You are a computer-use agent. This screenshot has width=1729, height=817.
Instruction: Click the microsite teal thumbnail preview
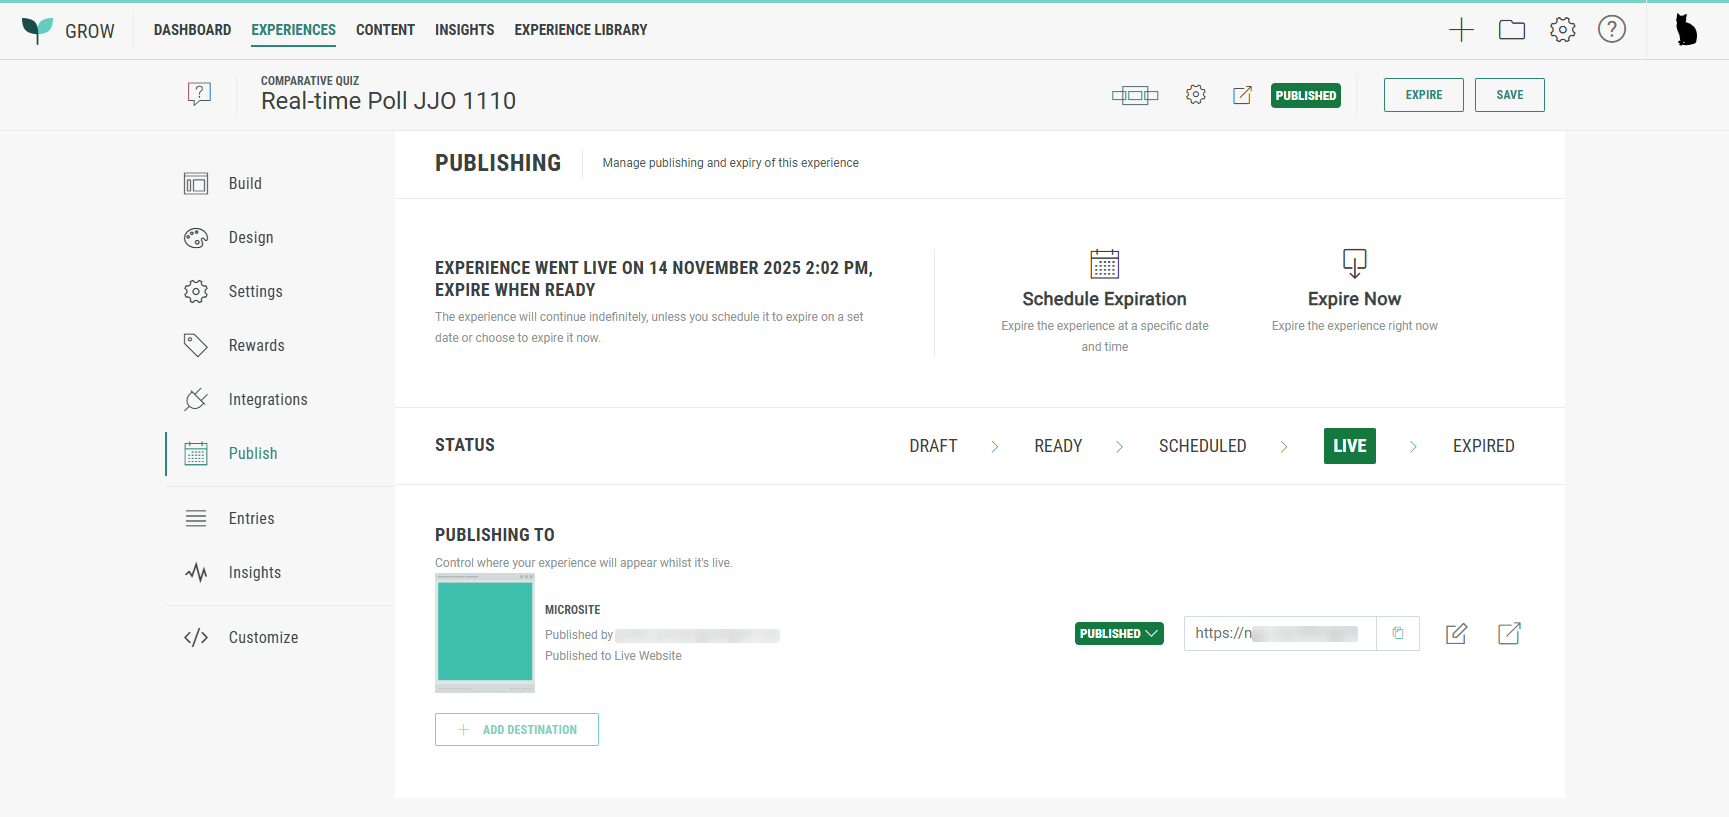coord(485,632)
